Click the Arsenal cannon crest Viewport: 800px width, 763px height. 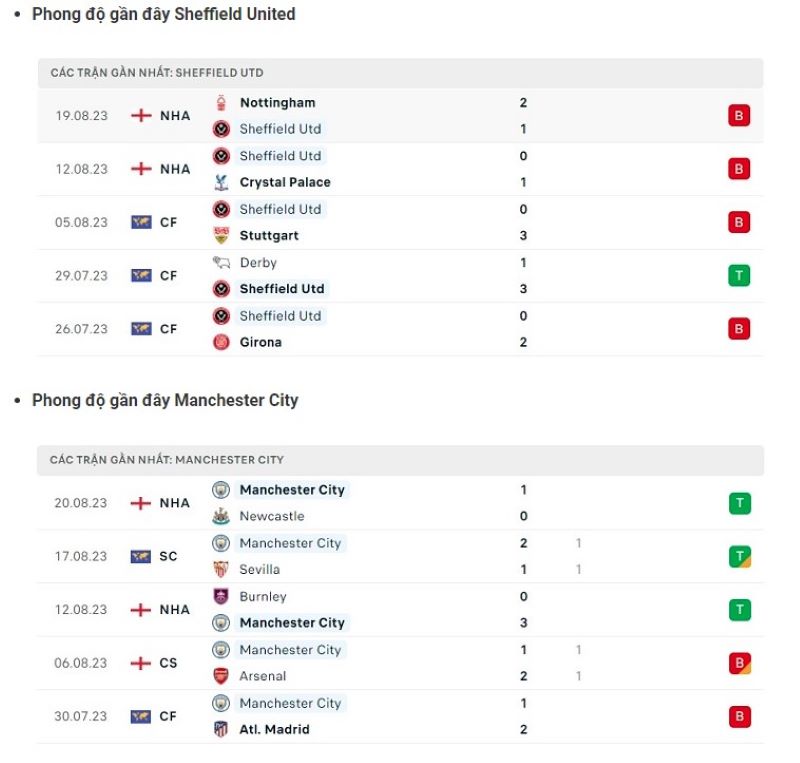click(221, 676)
